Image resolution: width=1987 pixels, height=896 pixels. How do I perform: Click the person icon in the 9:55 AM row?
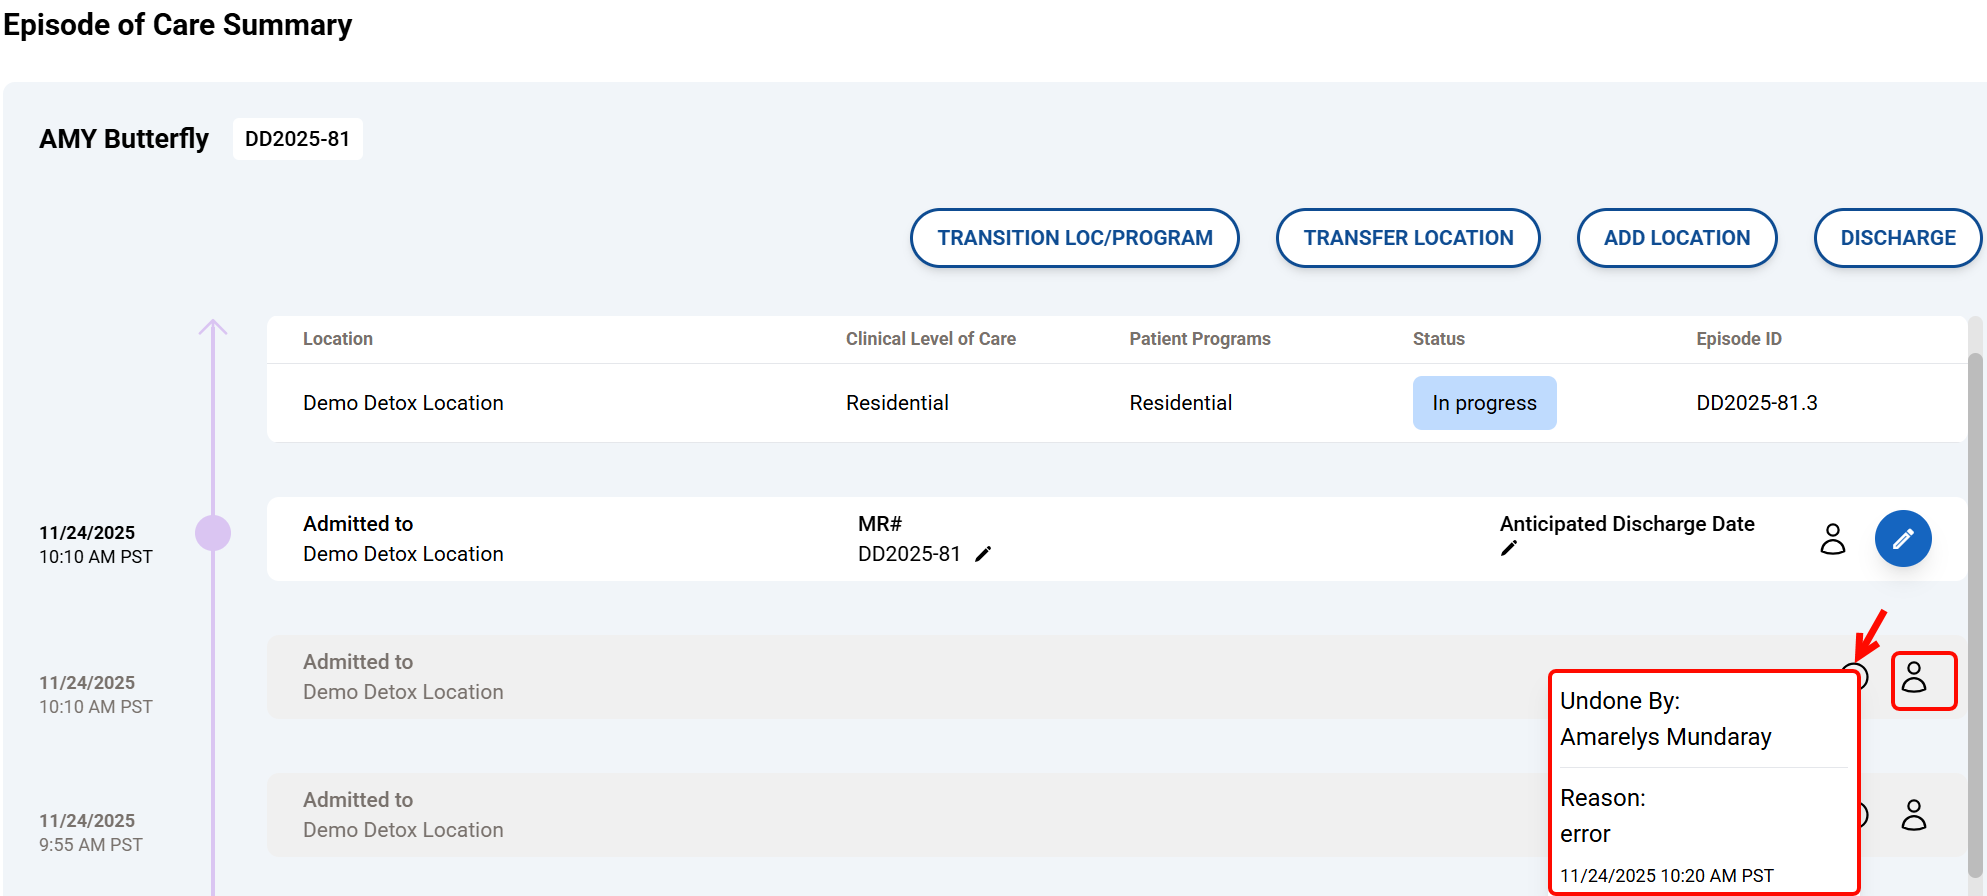tap(1913, 815)
